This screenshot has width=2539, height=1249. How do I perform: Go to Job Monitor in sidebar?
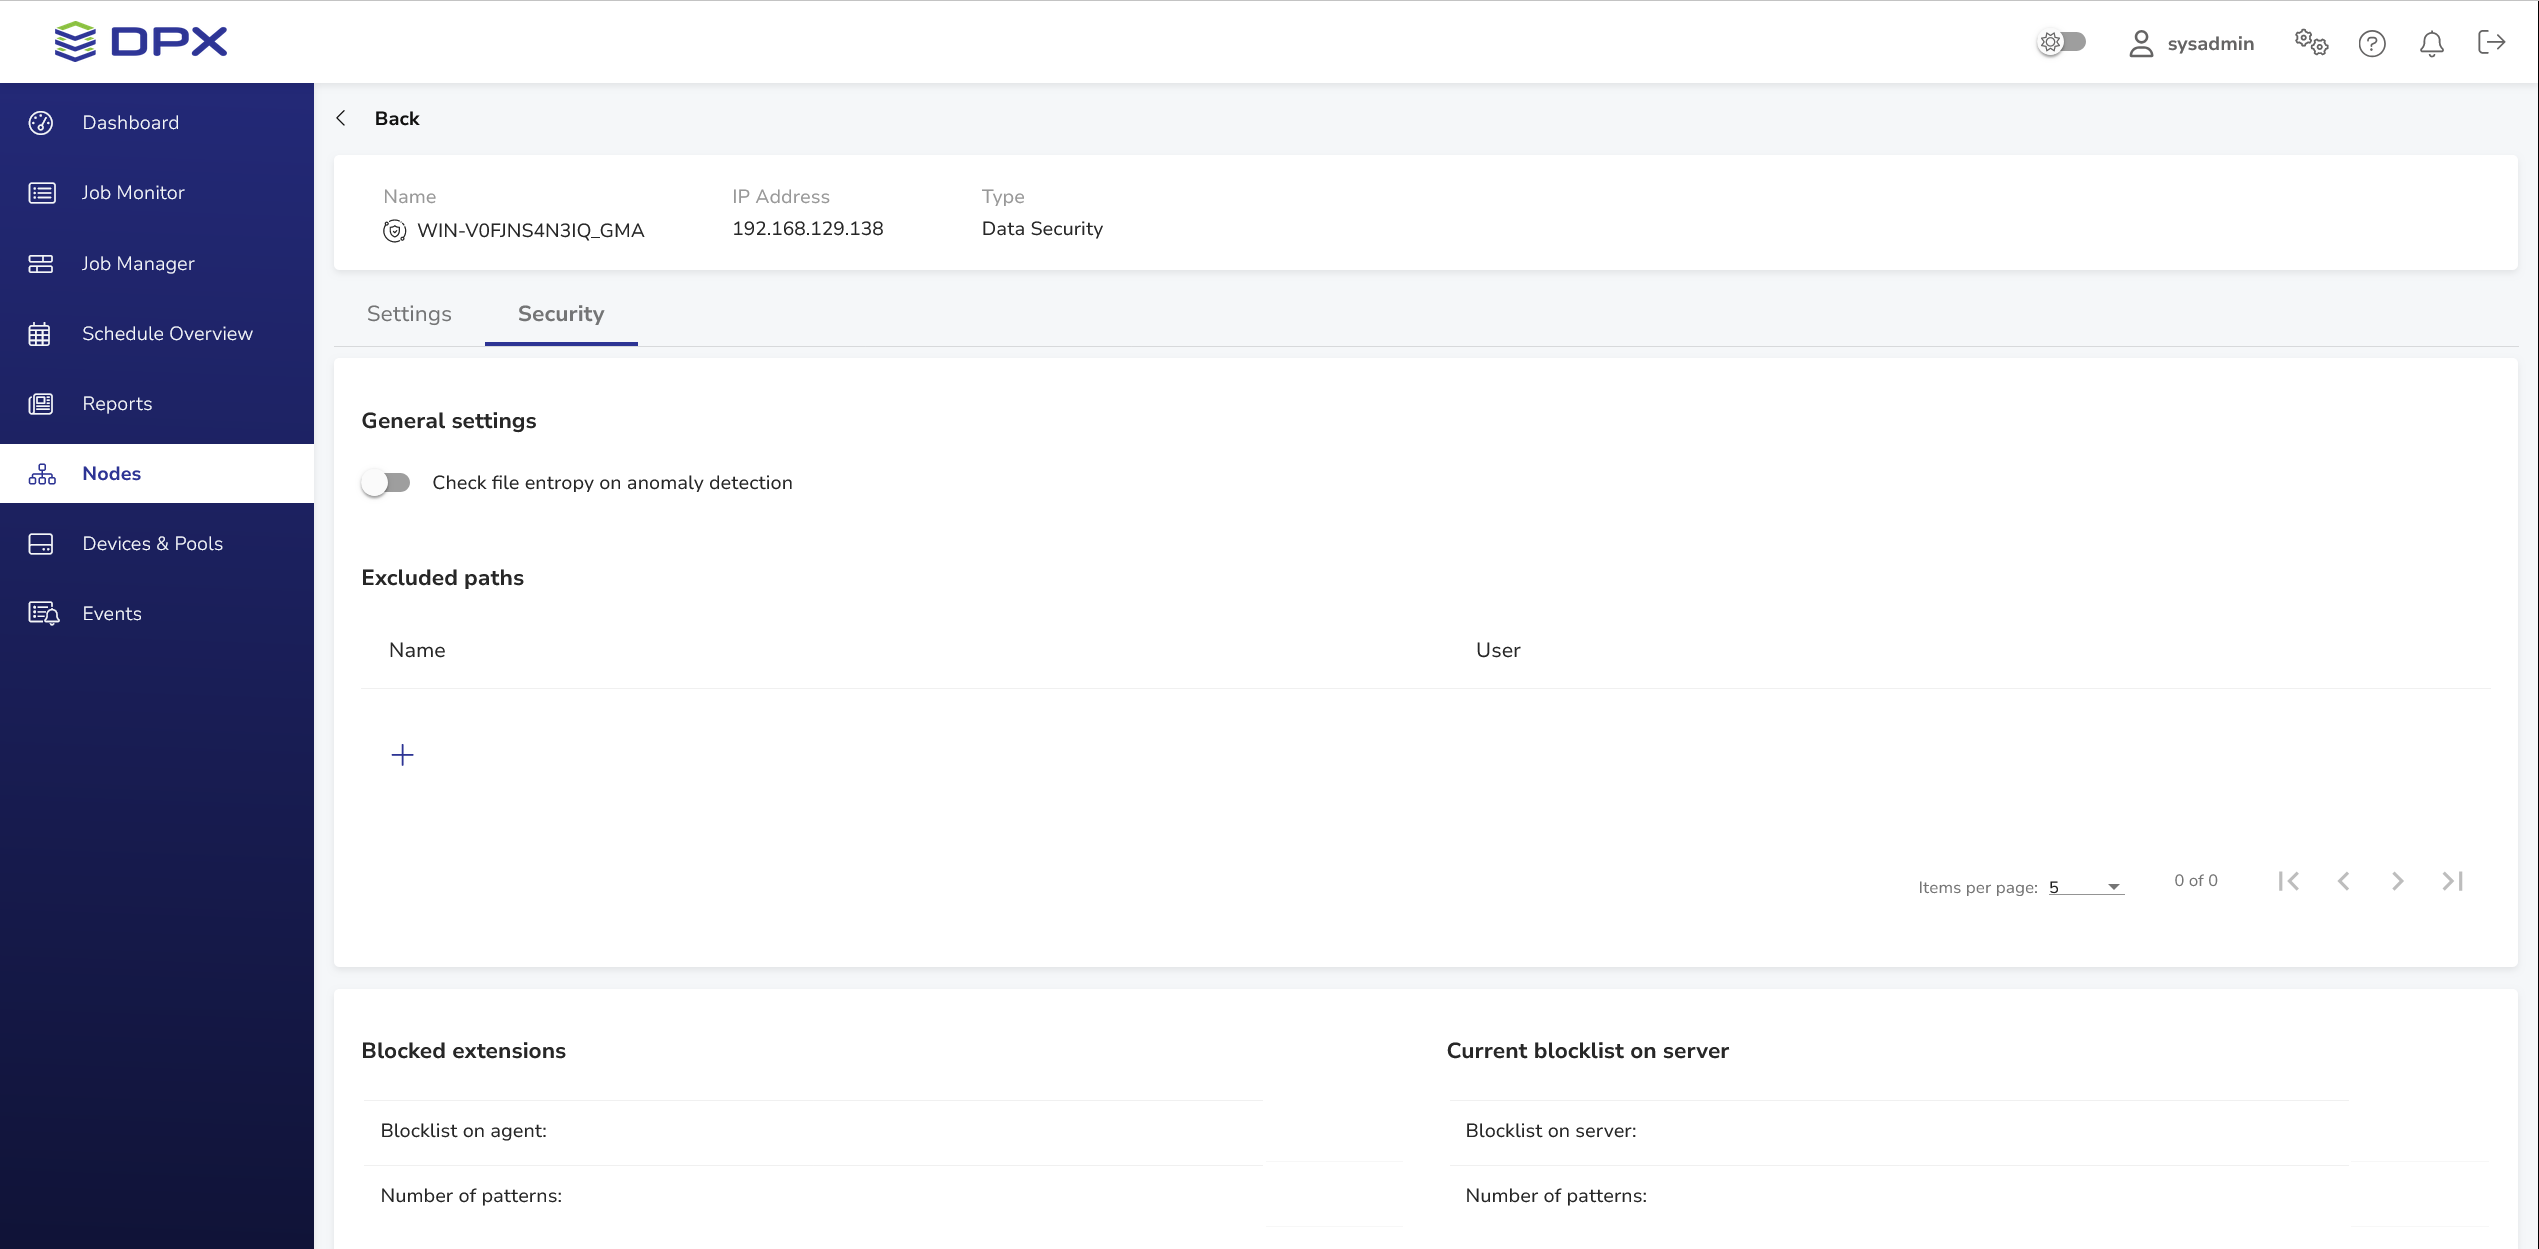click(133, 192)
